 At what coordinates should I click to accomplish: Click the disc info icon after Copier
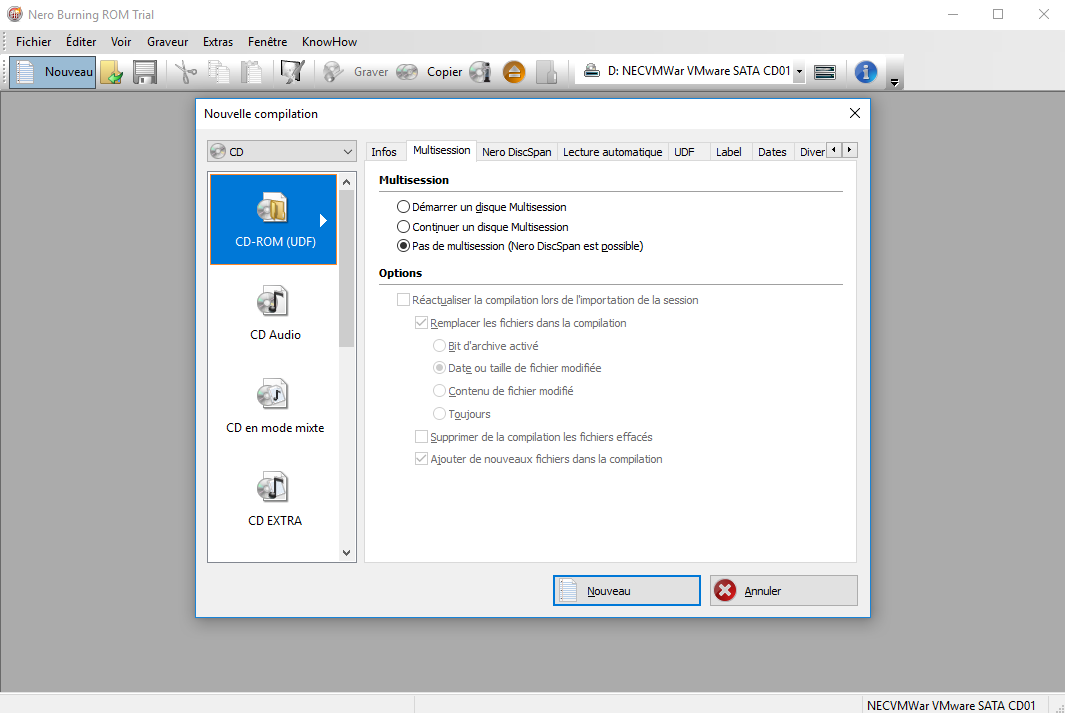click(480, 72)
